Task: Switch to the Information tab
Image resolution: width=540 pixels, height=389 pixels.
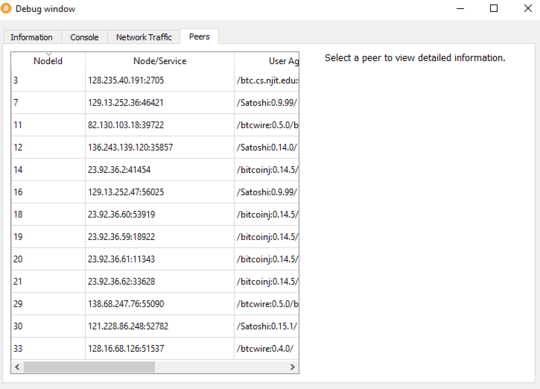Action: click(x=32, y=37)
